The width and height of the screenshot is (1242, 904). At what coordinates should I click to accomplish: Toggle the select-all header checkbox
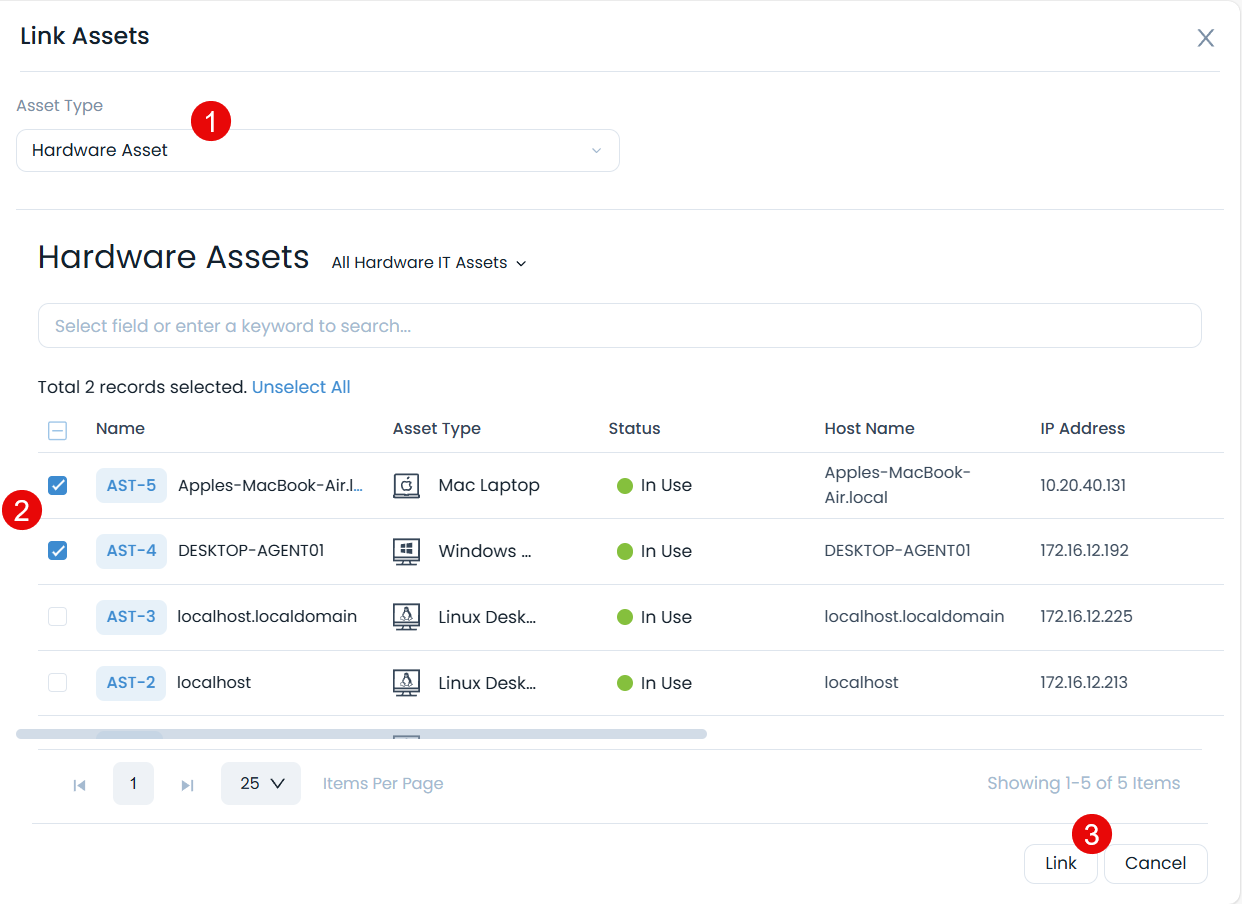point(58,430)
